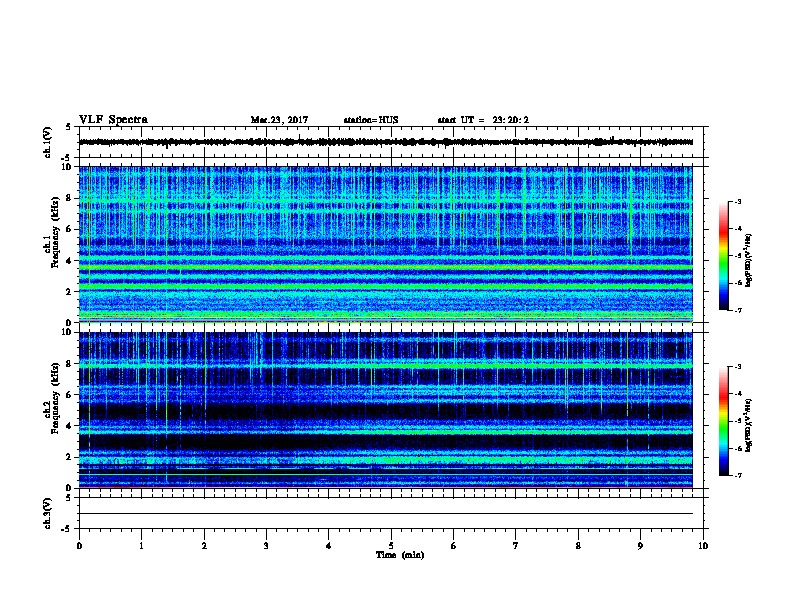The width and height of the screenshot is (792, 612).
Task: Click the ch.1(V) waveform axis label
Action: click(48, 142)
